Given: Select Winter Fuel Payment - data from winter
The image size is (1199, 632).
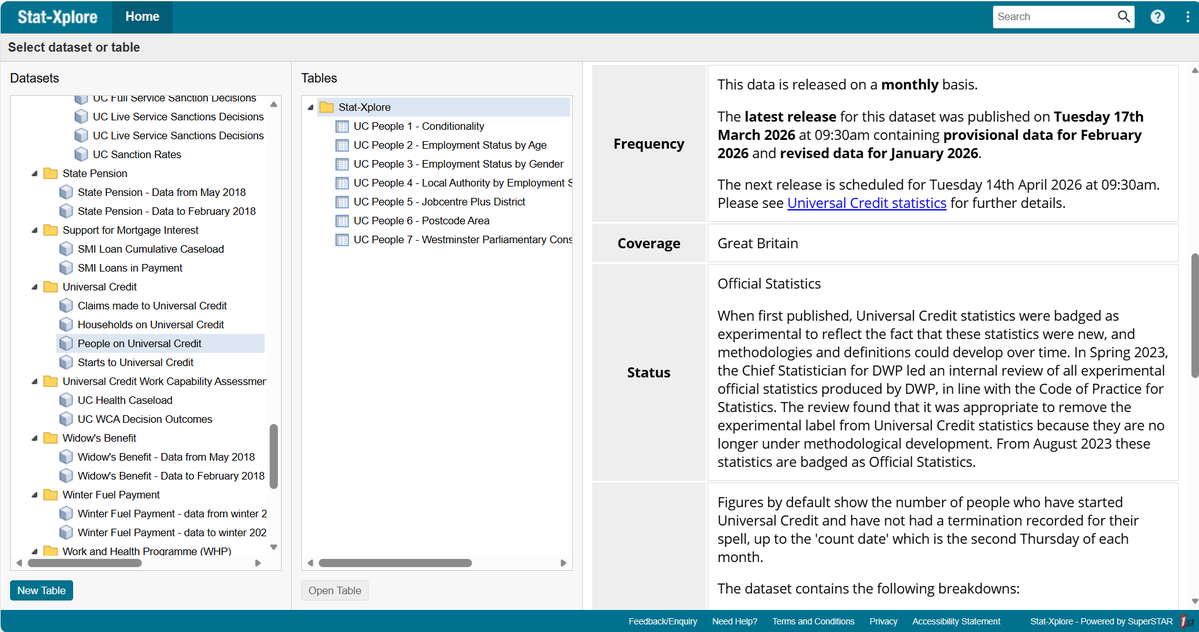Looking at the screenshot, I should 172,514.
